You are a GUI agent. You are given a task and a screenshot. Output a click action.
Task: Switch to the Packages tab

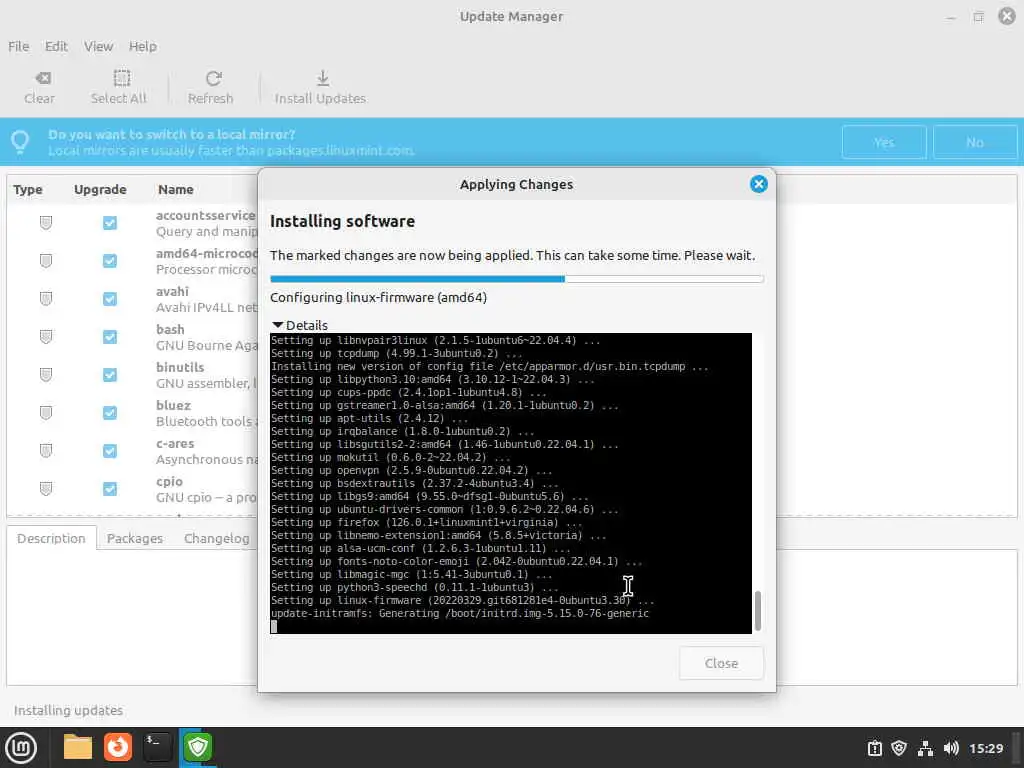coord(135,538)
